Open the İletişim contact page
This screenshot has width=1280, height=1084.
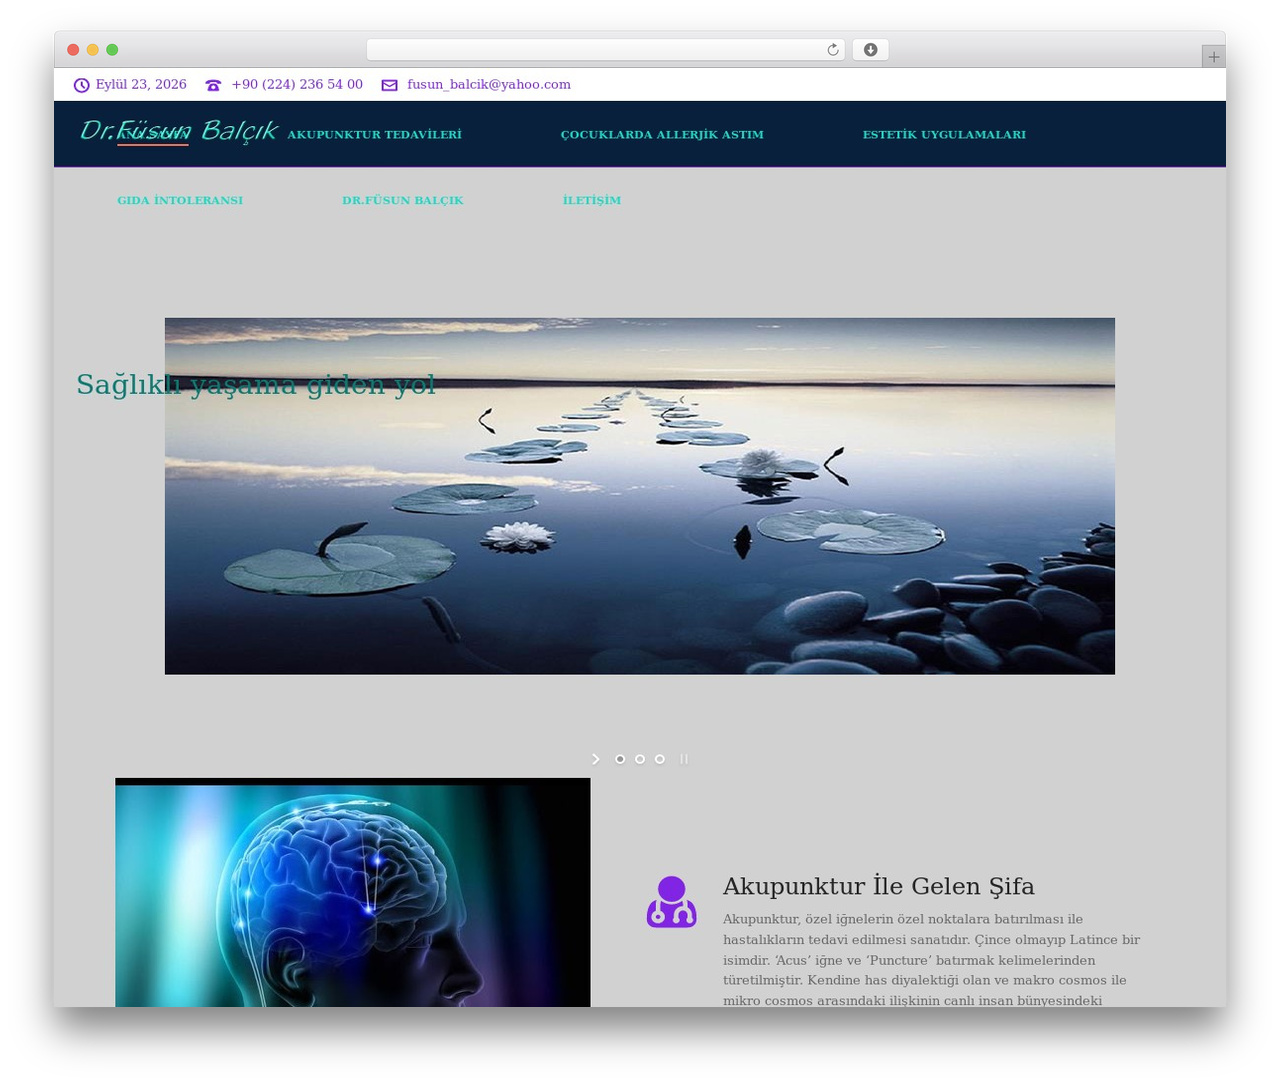point(592,200)
